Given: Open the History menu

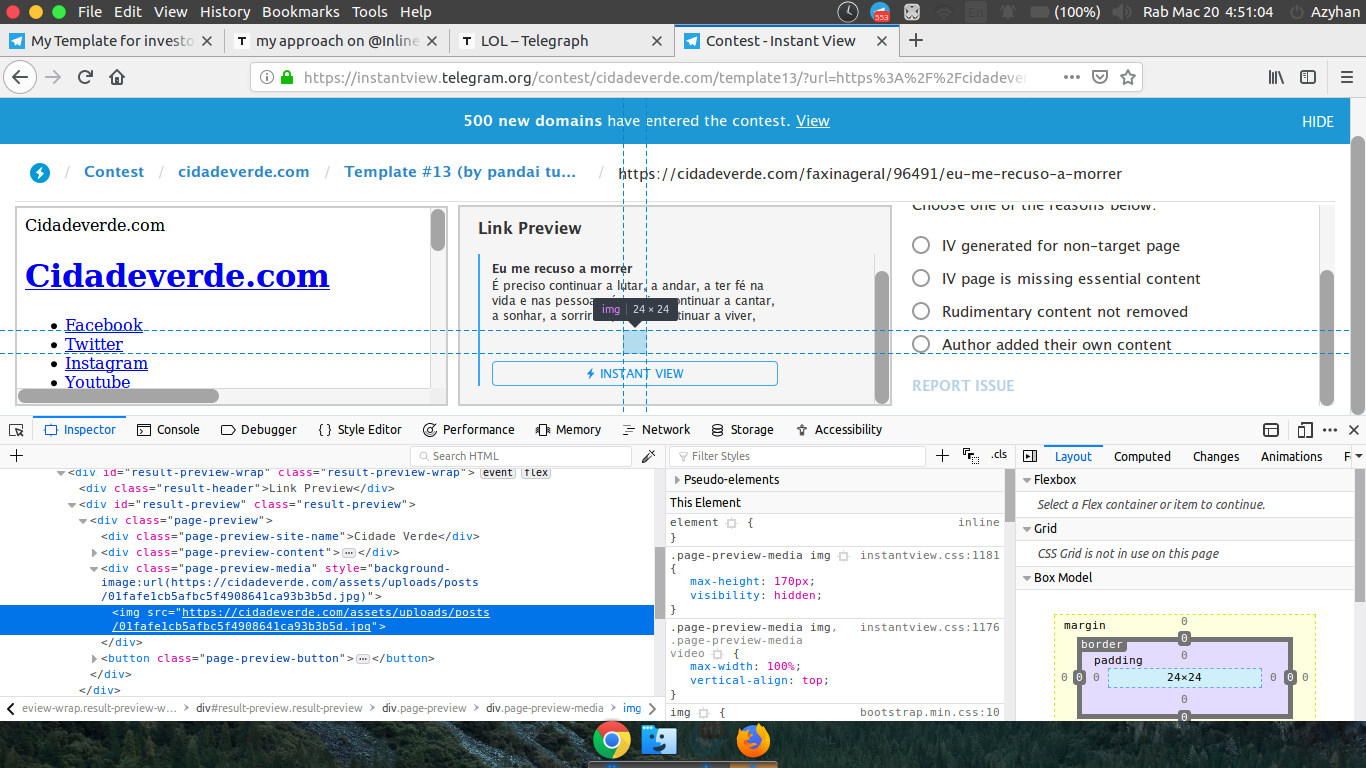Looking at the screenshot, I should [225, 12].
